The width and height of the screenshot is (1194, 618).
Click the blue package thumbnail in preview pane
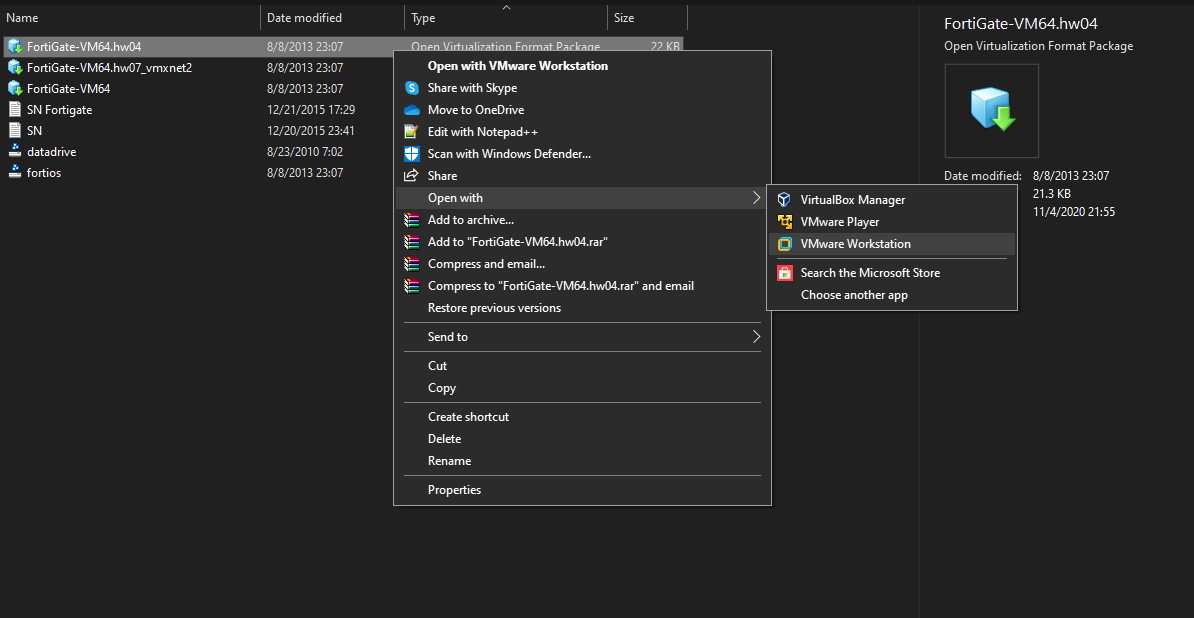click(x=991, y=110)
